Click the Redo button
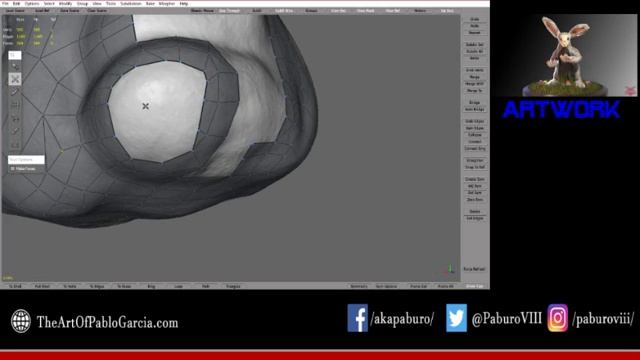Image resolution: width=640 pixels, height=360 pixels. click(x=475, y=26)
